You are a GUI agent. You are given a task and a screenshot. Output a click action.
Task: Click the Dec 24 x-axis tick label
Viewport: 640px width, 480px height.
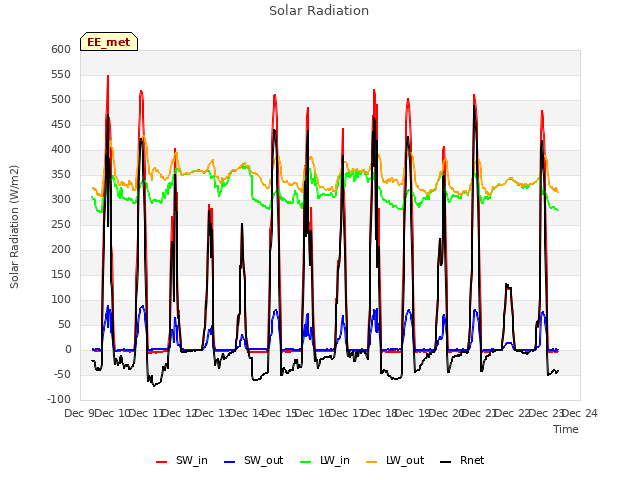point(580,413)
